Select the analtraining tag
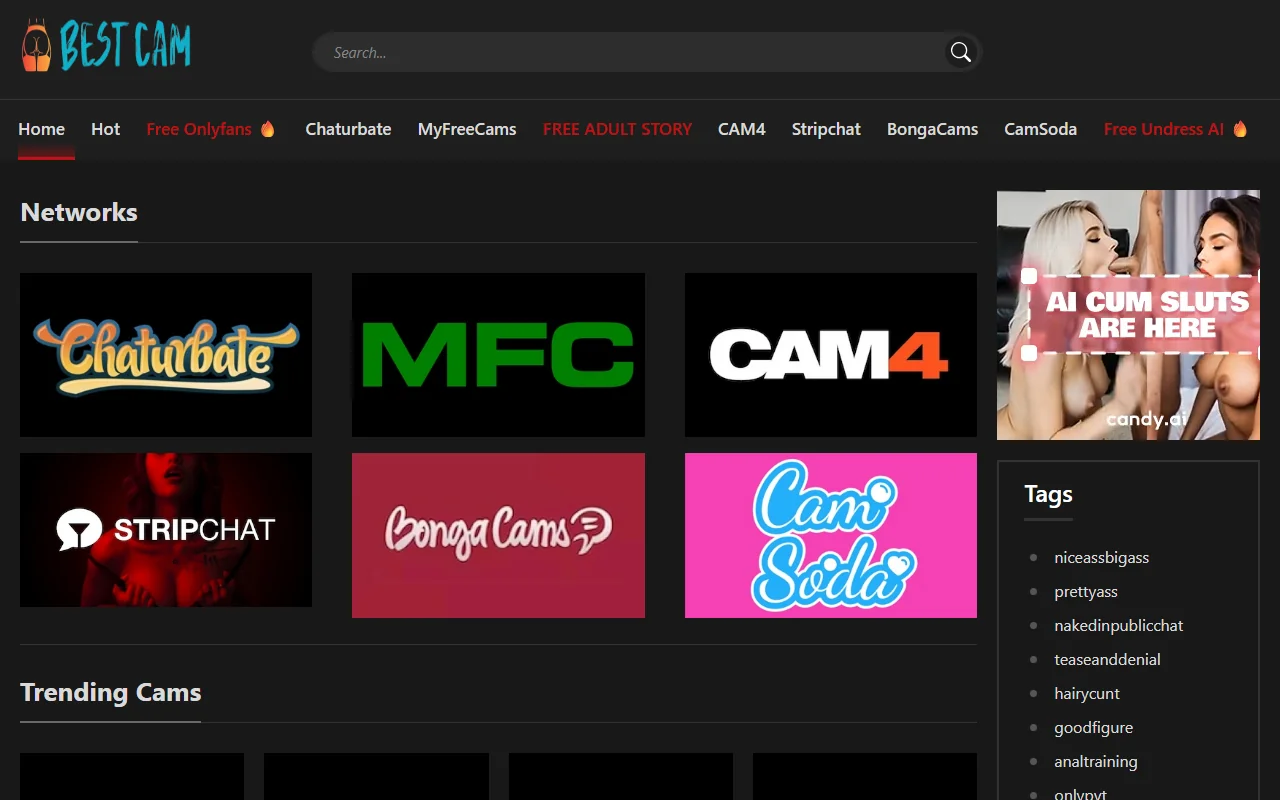Image resolution: width=1280 pixels, height=800 pixels. click(1096, 761)
